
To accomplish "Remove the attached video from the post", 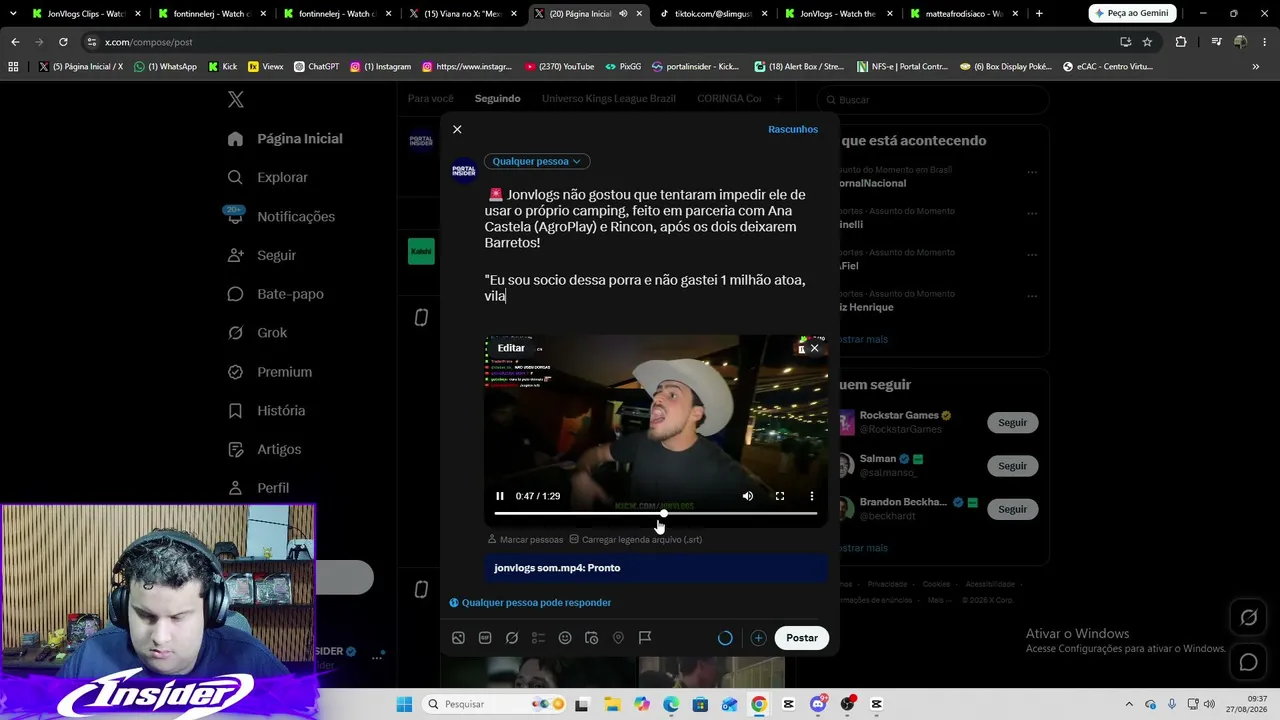I will tap(814, 348).
